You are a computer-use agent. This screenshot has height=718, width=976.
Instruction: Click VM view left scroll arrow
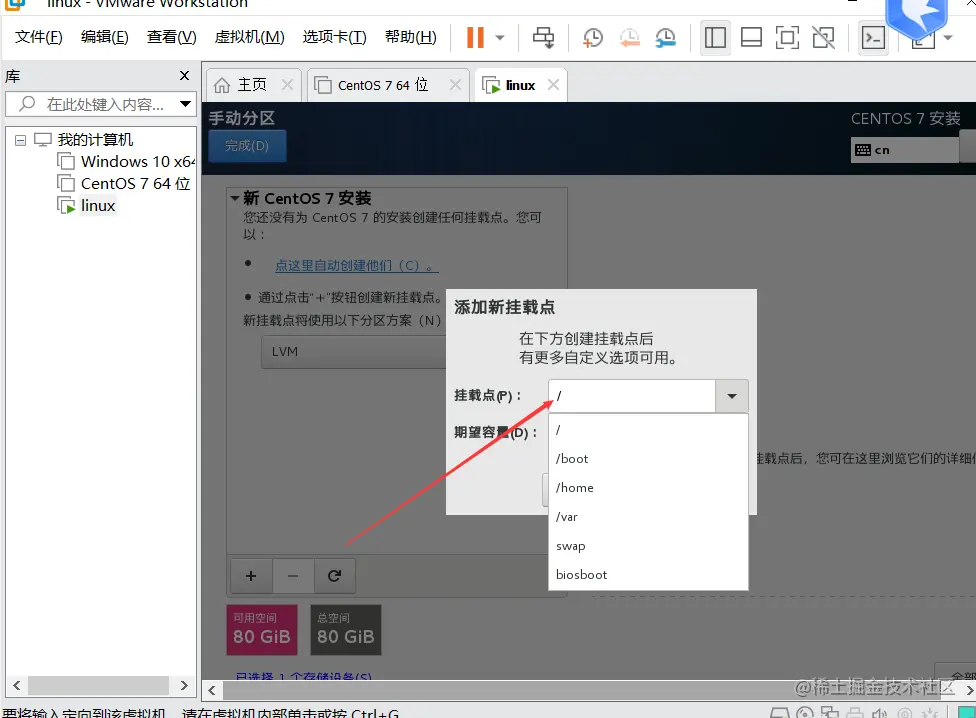click(x=212, y=690)
